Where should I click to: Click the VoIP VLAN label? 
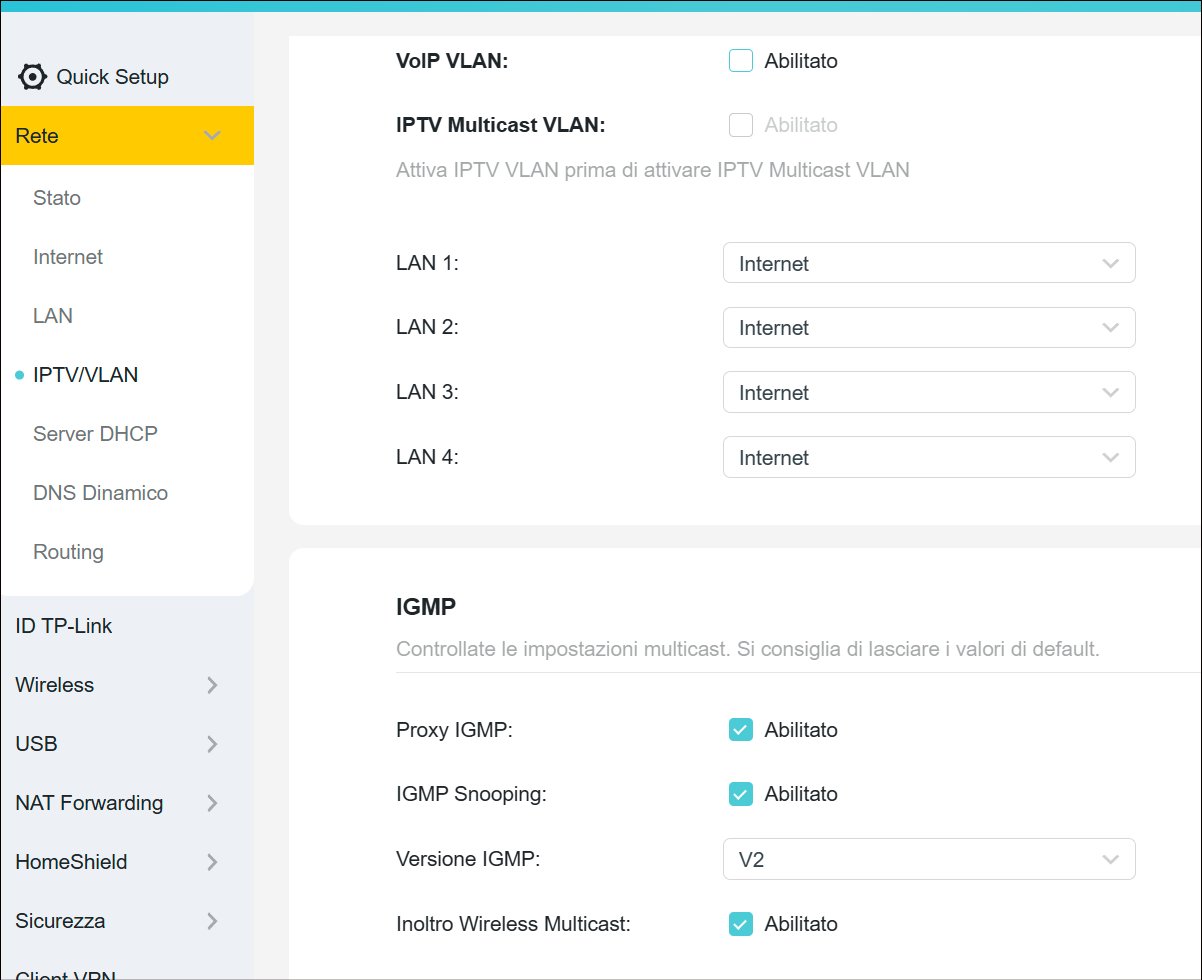pos(452,61)
